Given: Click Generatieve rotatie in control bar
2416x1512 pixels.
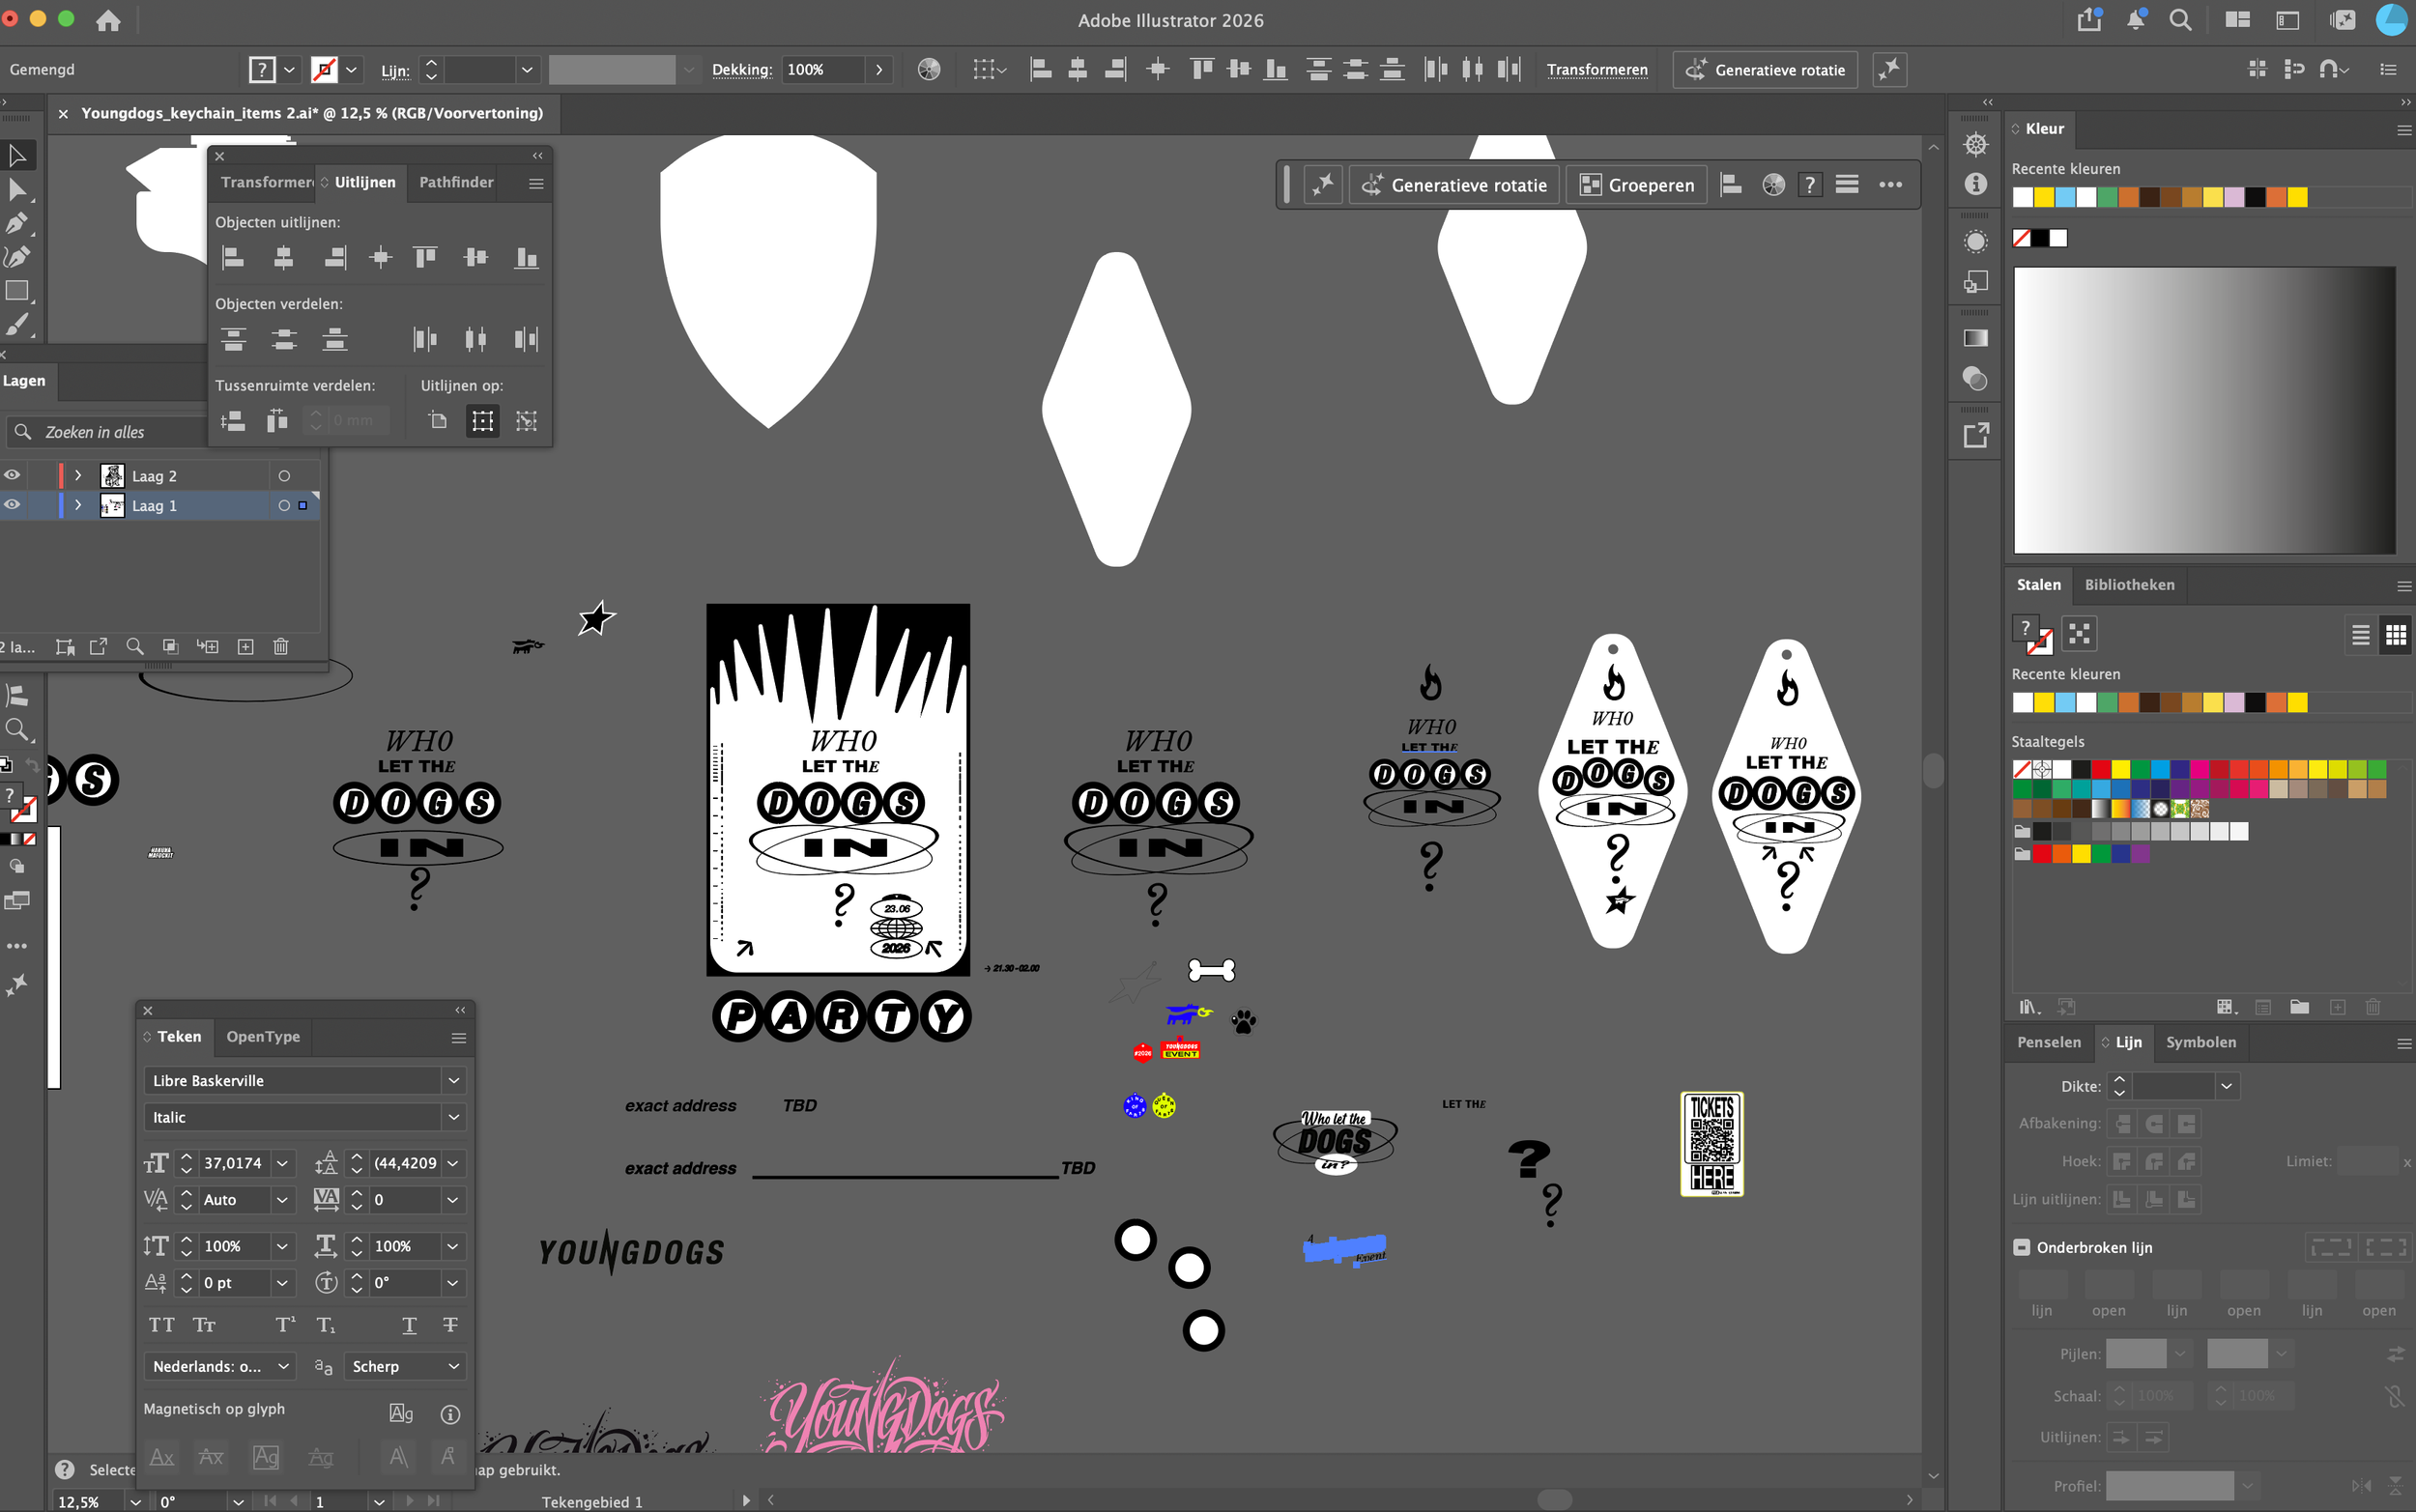Looking at the screenshot, I should tap(1765, 70).
